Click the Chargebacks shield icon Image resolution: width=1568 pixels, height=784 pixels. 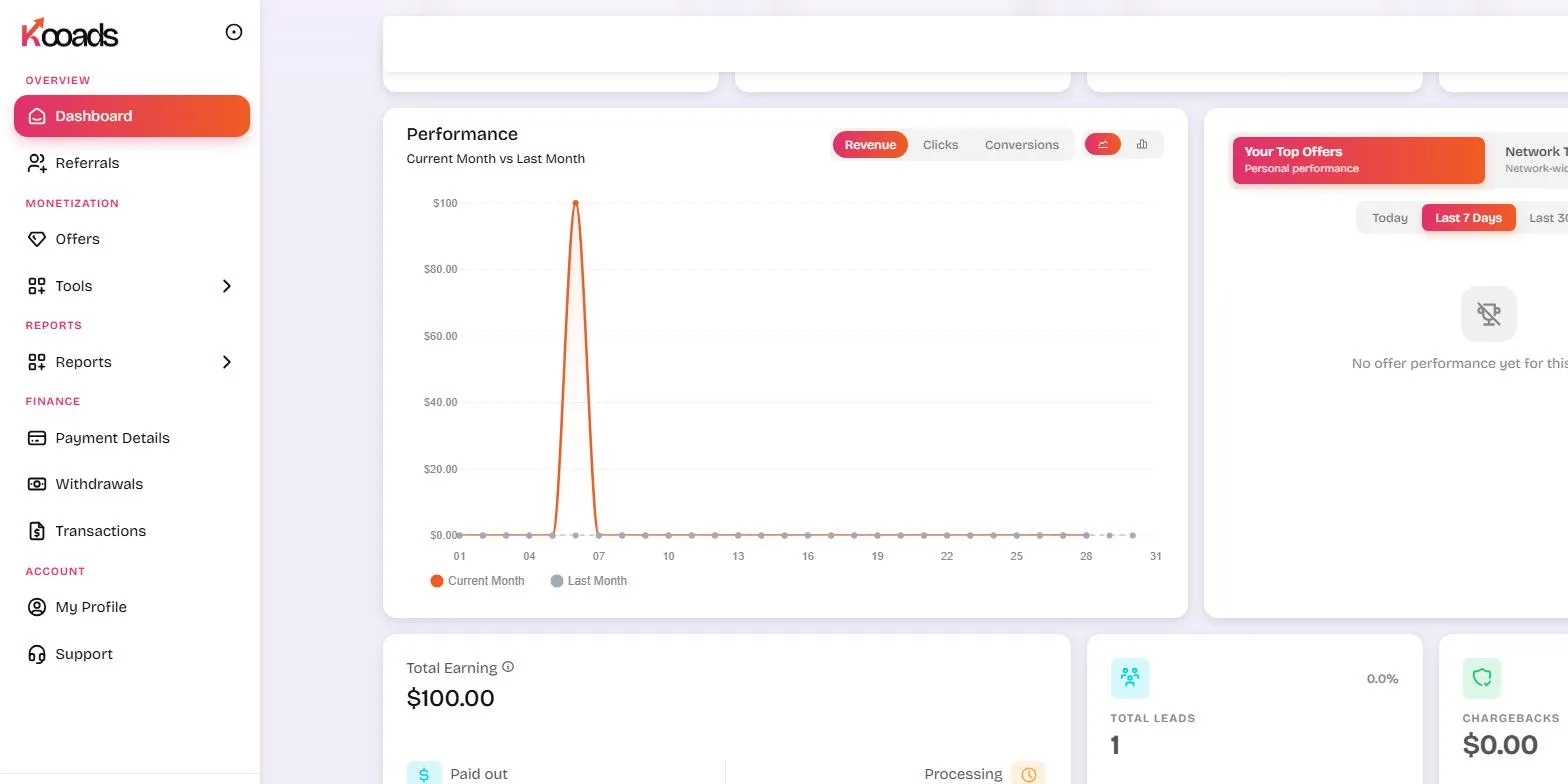pos(1482,678)
